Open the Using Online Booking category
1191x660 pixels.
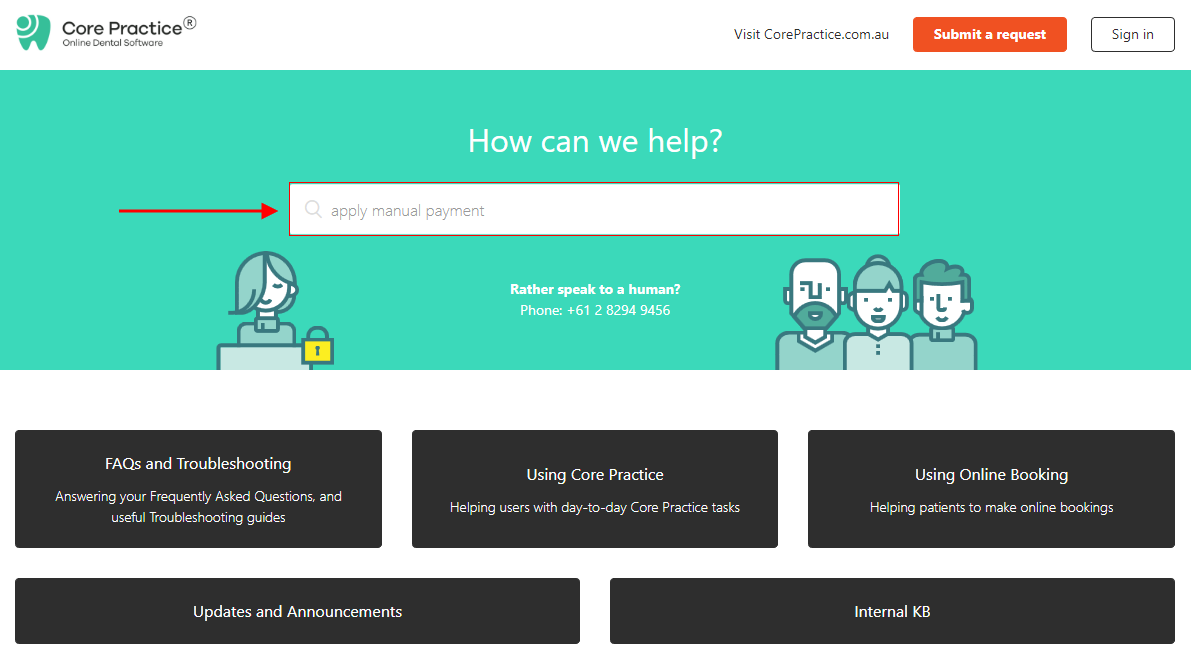[991, 489]
